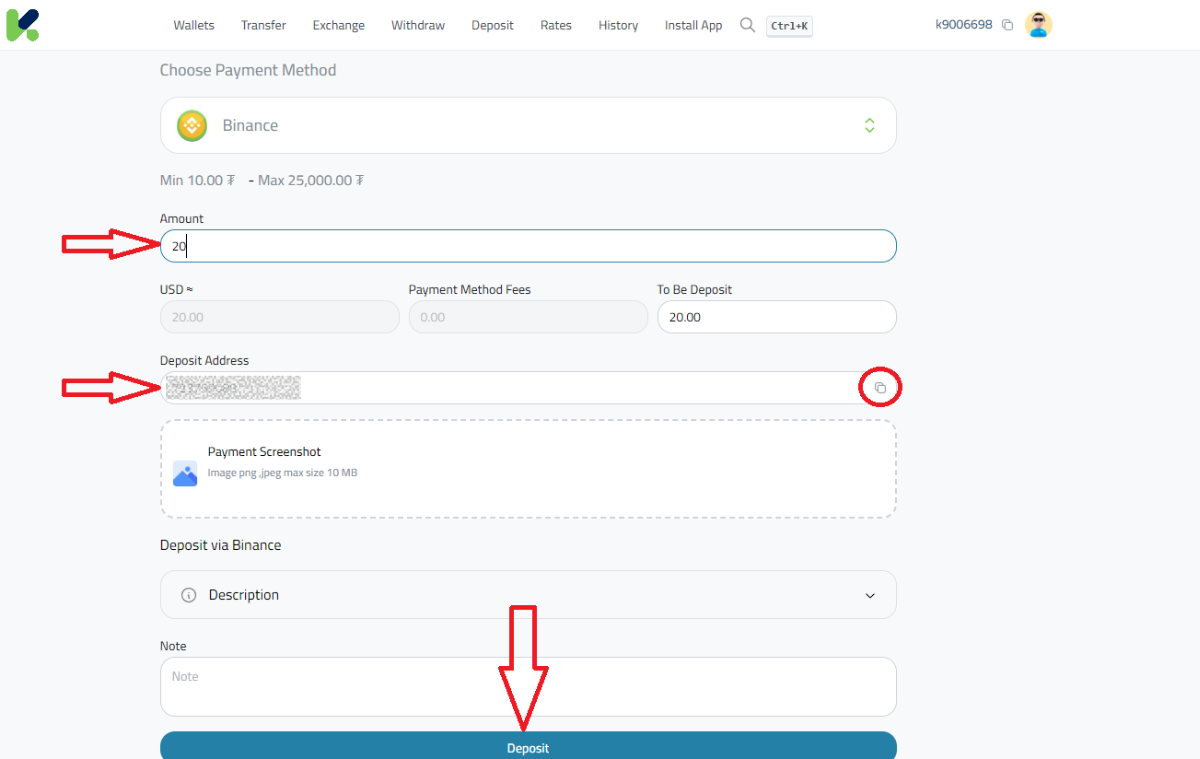Viewport: 1200px width, 759px height.
Task: Open the Transfer page
Action: (x=263, y=25)
